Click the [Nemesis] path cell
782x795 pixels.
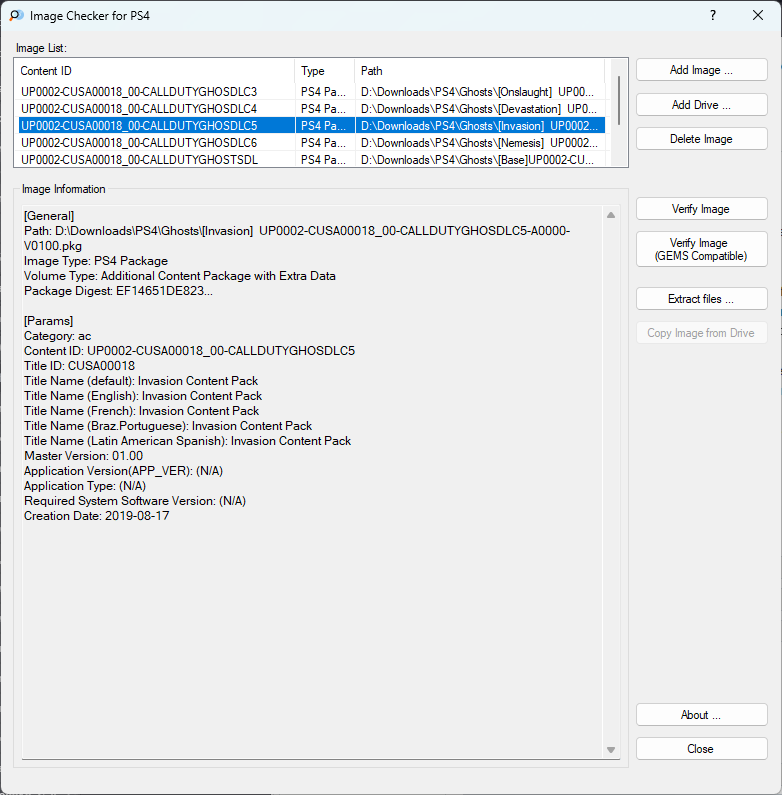(479, 143)
